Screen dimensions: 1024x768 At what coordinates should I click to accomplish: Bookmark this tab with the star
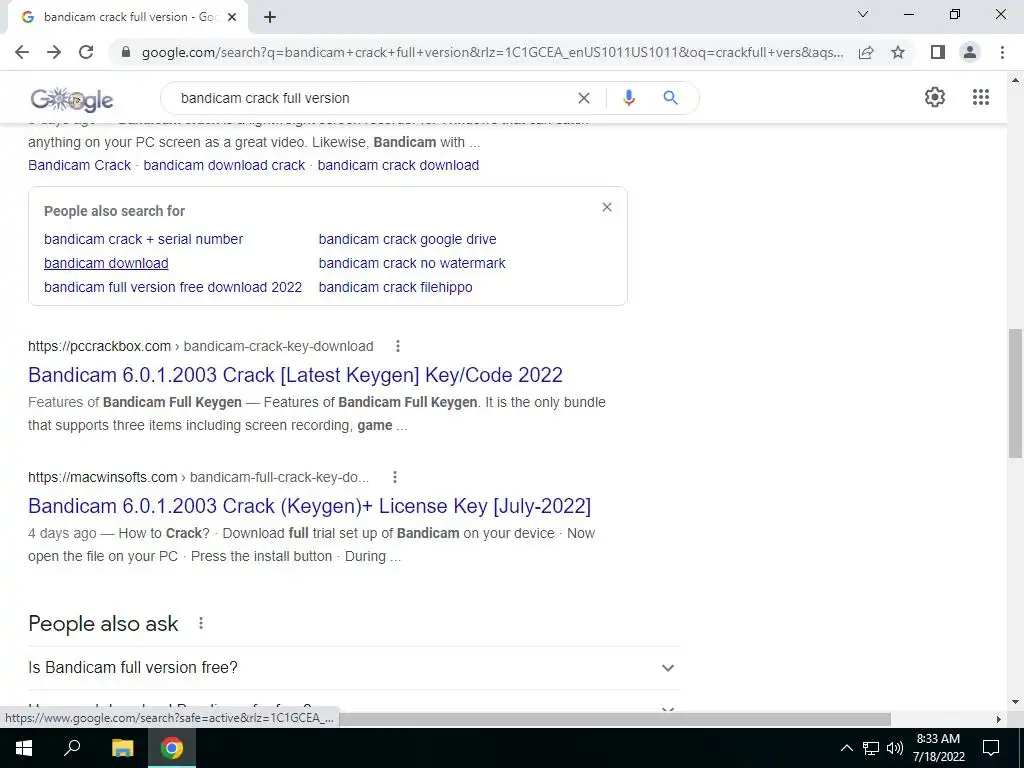[x=898, y=52]
